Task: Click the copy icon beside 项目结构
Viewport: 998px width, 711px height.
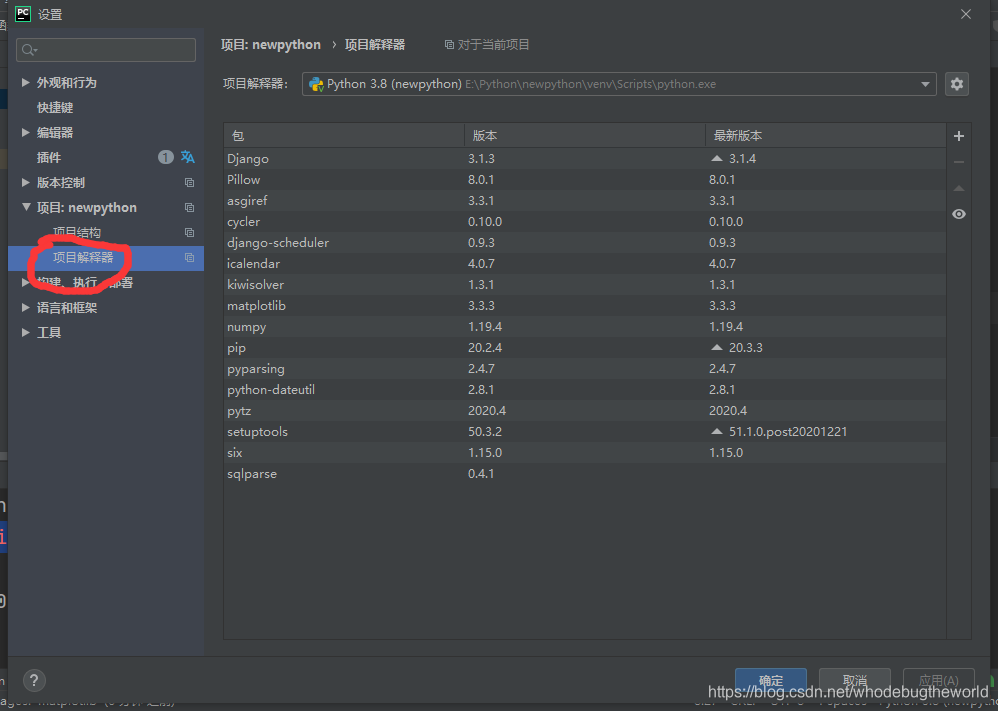Action: click(x=189, y=232)
